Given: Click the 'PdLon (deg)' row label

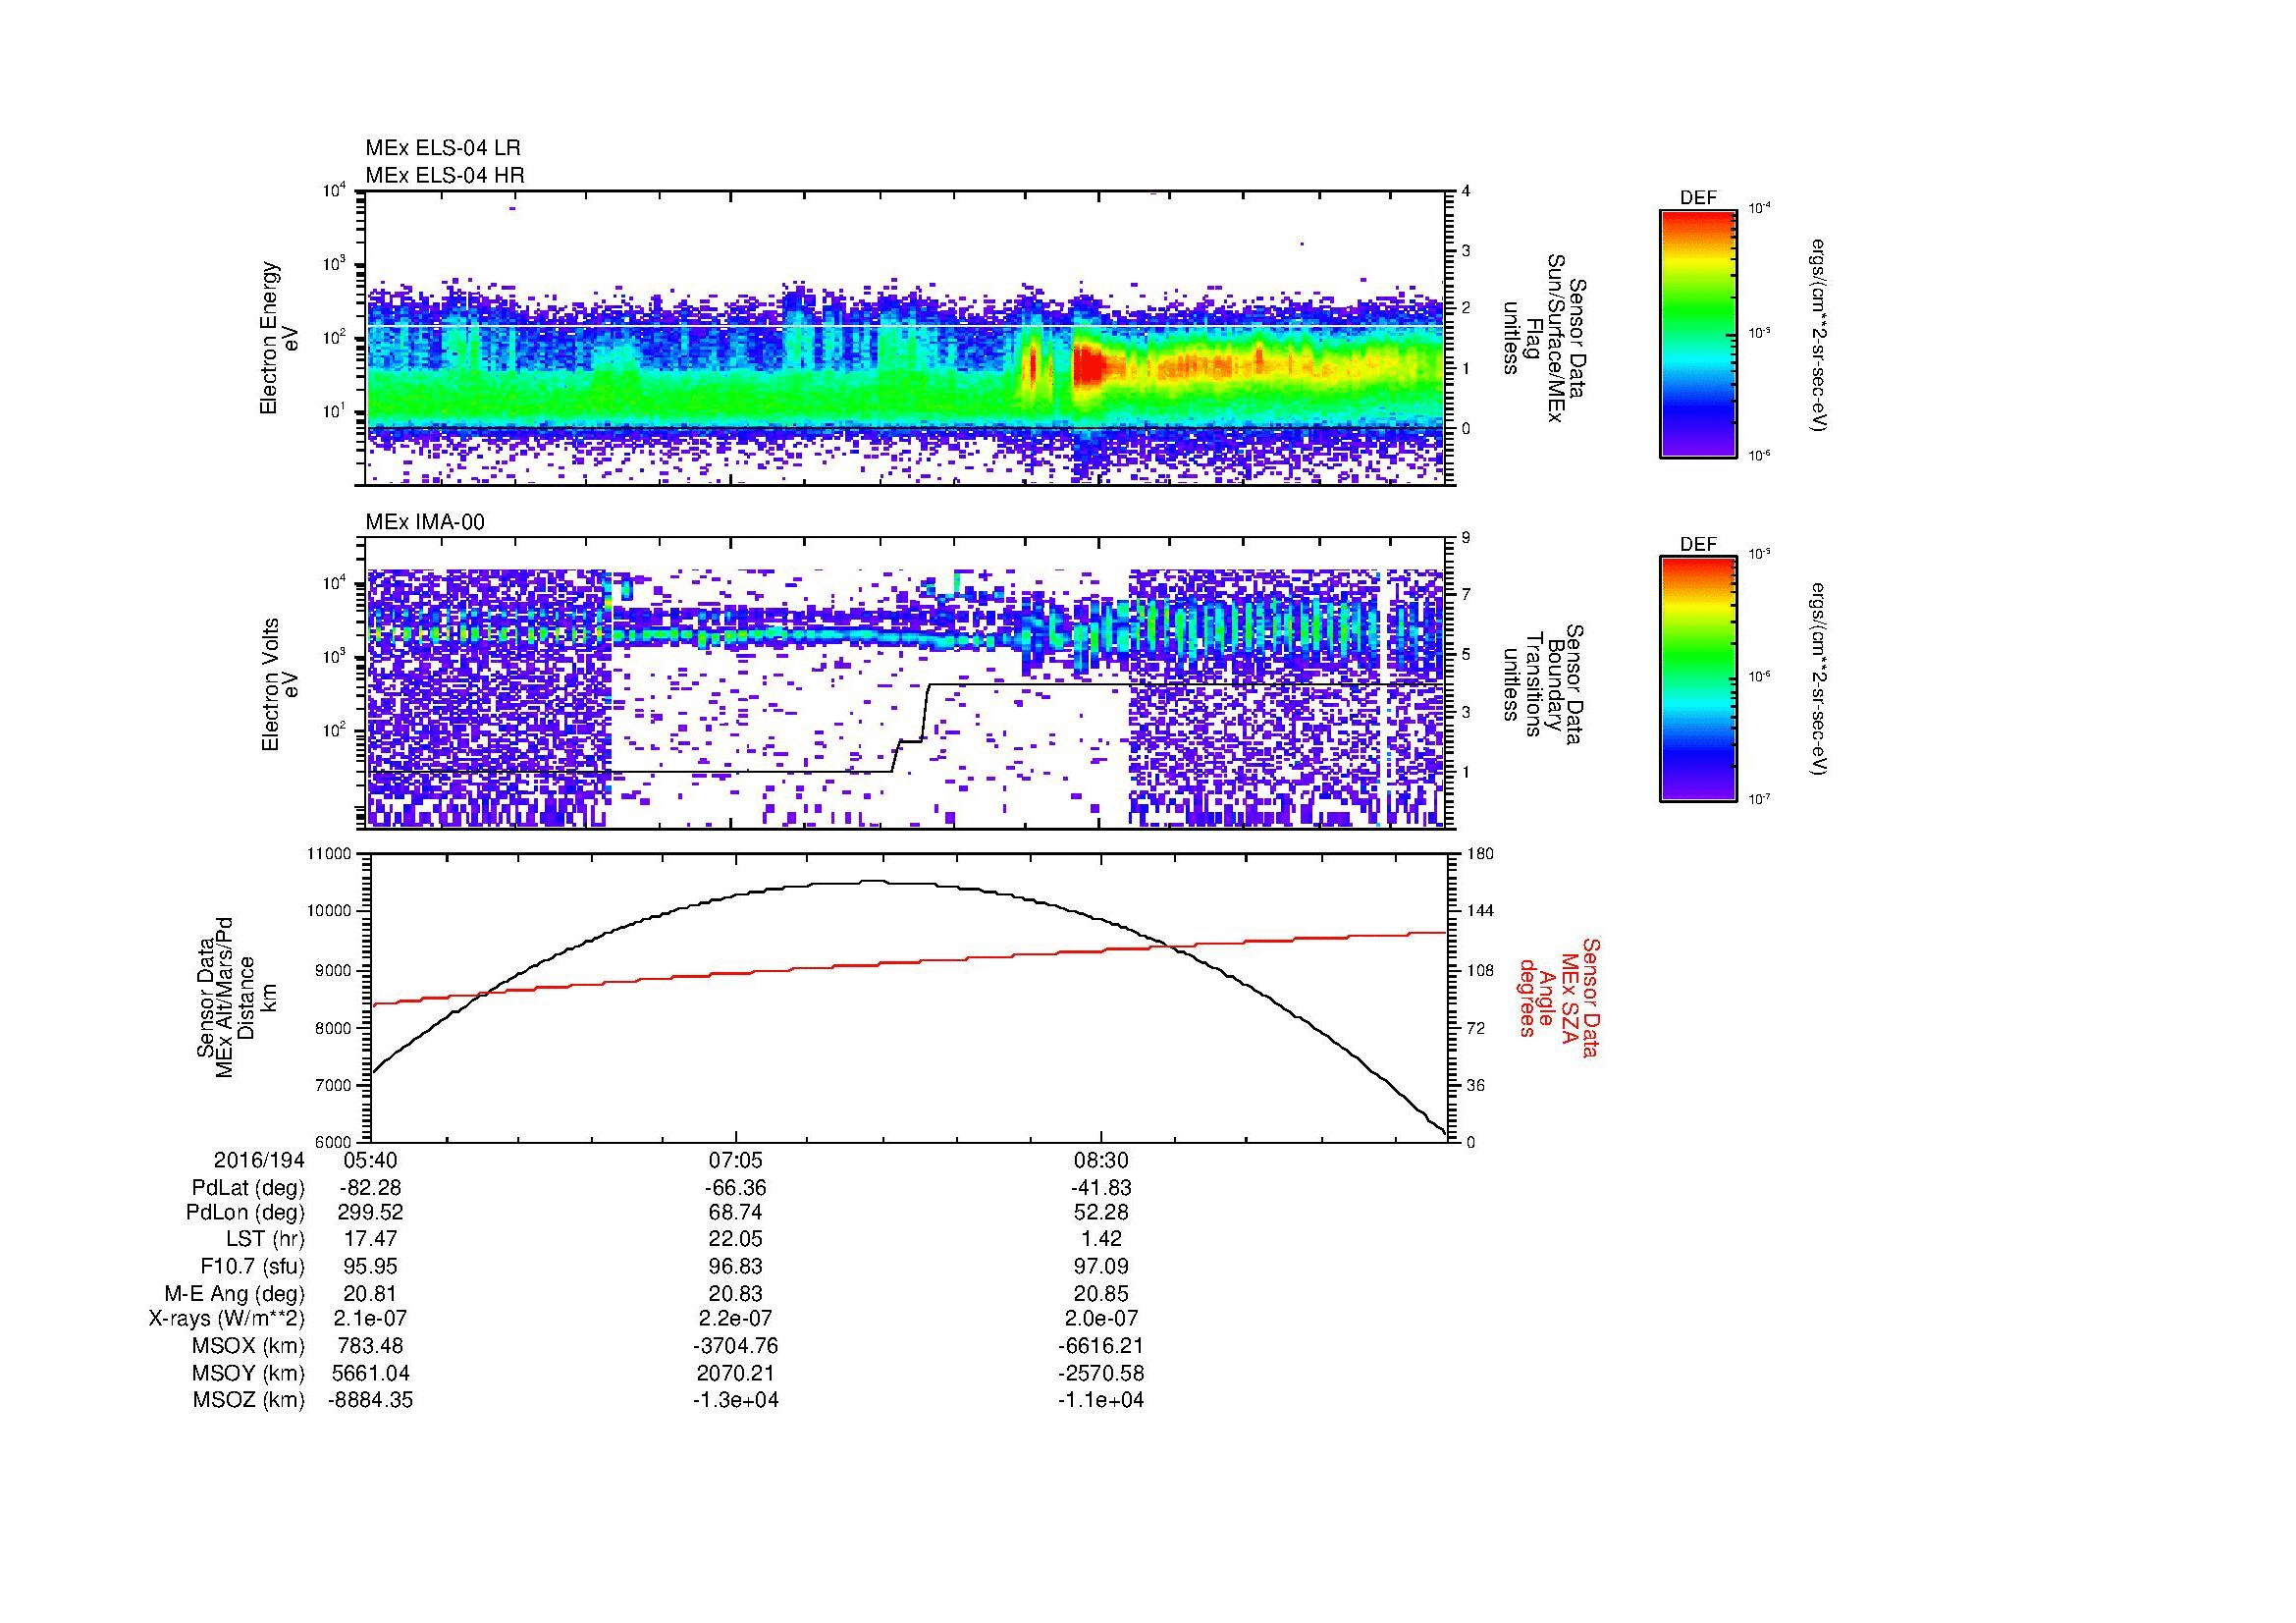Looking at the screenshot, I should tap(245, 1213).
